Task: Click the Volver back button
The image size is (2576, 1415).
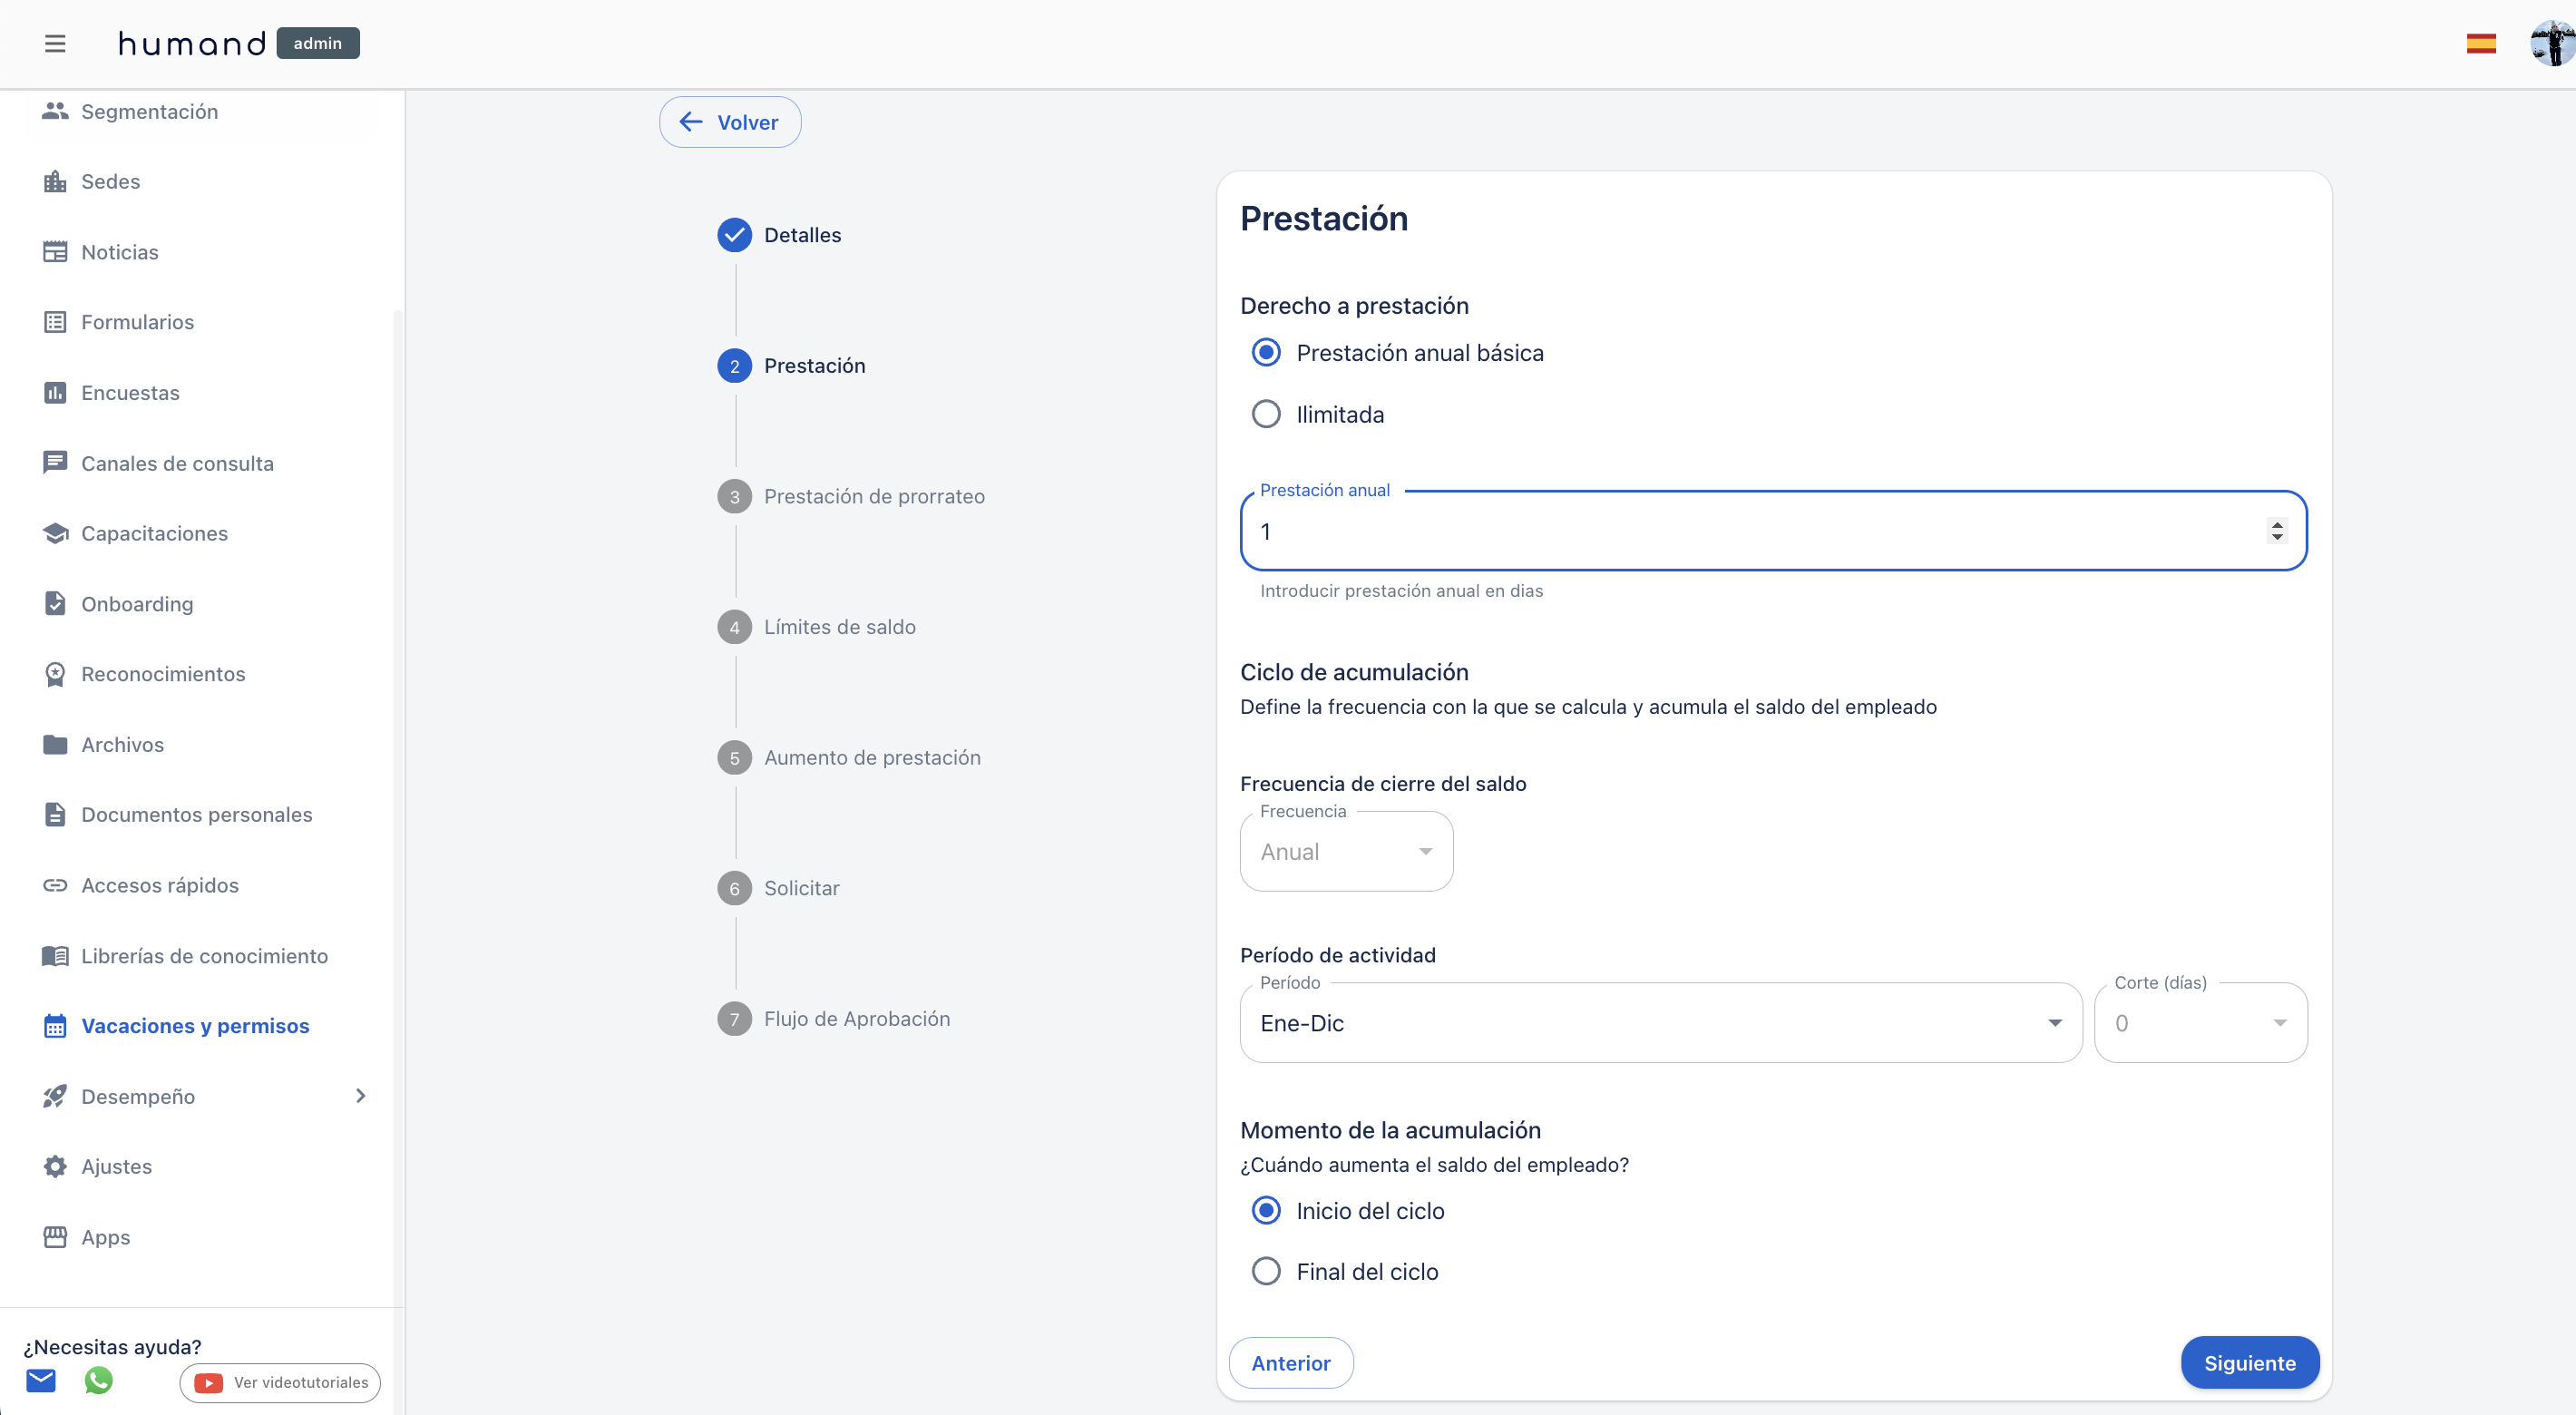Action: 730,122
